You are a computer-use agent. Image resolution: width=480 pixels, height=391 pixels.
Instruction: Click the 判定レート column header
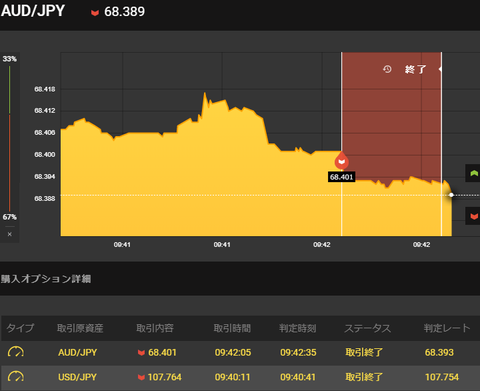click(447, 328)
